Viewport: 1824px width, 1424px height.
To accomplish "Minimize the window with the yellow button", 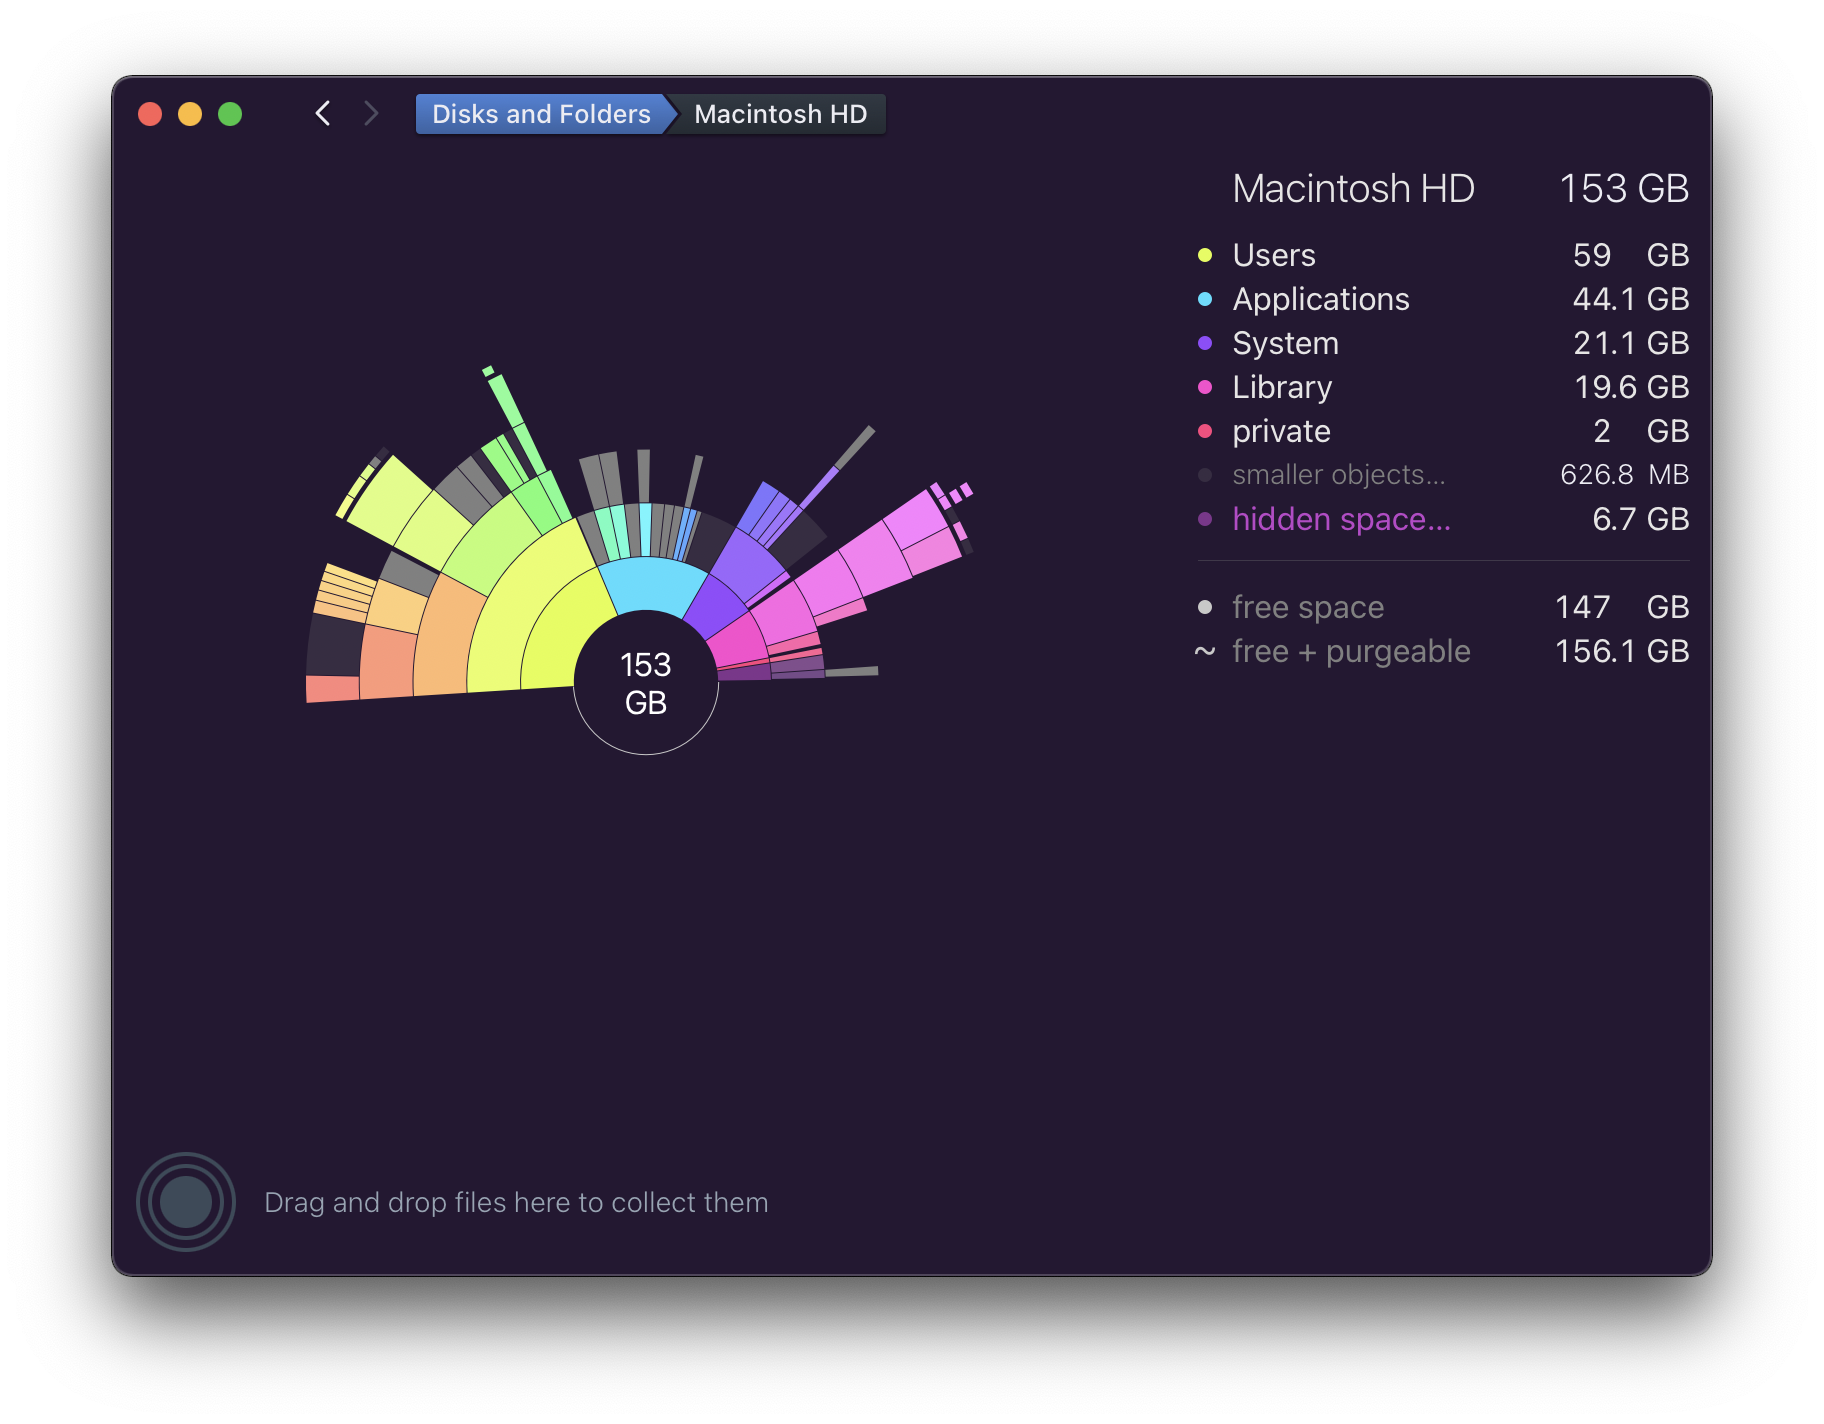I will click(x=190, y=114).
